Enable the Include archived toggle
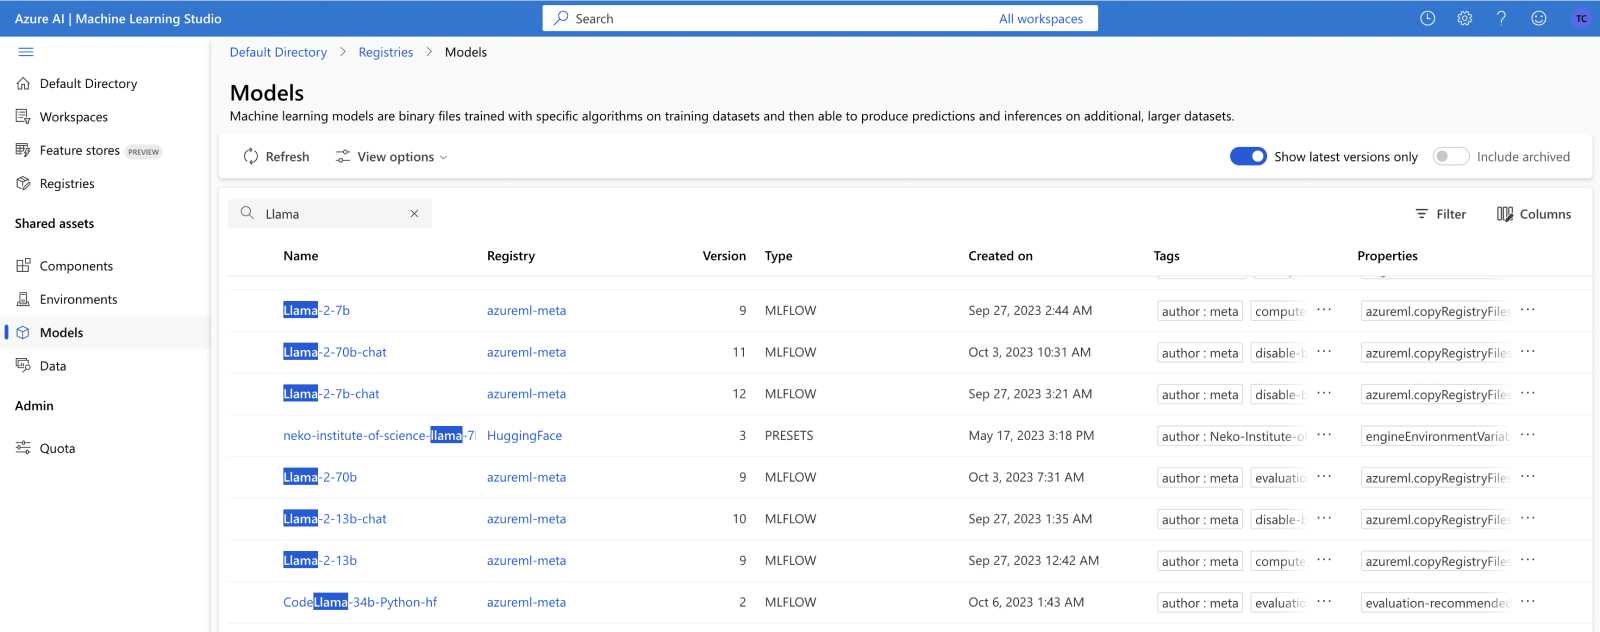This screenshot has width=1600, height=632. 1450,156
